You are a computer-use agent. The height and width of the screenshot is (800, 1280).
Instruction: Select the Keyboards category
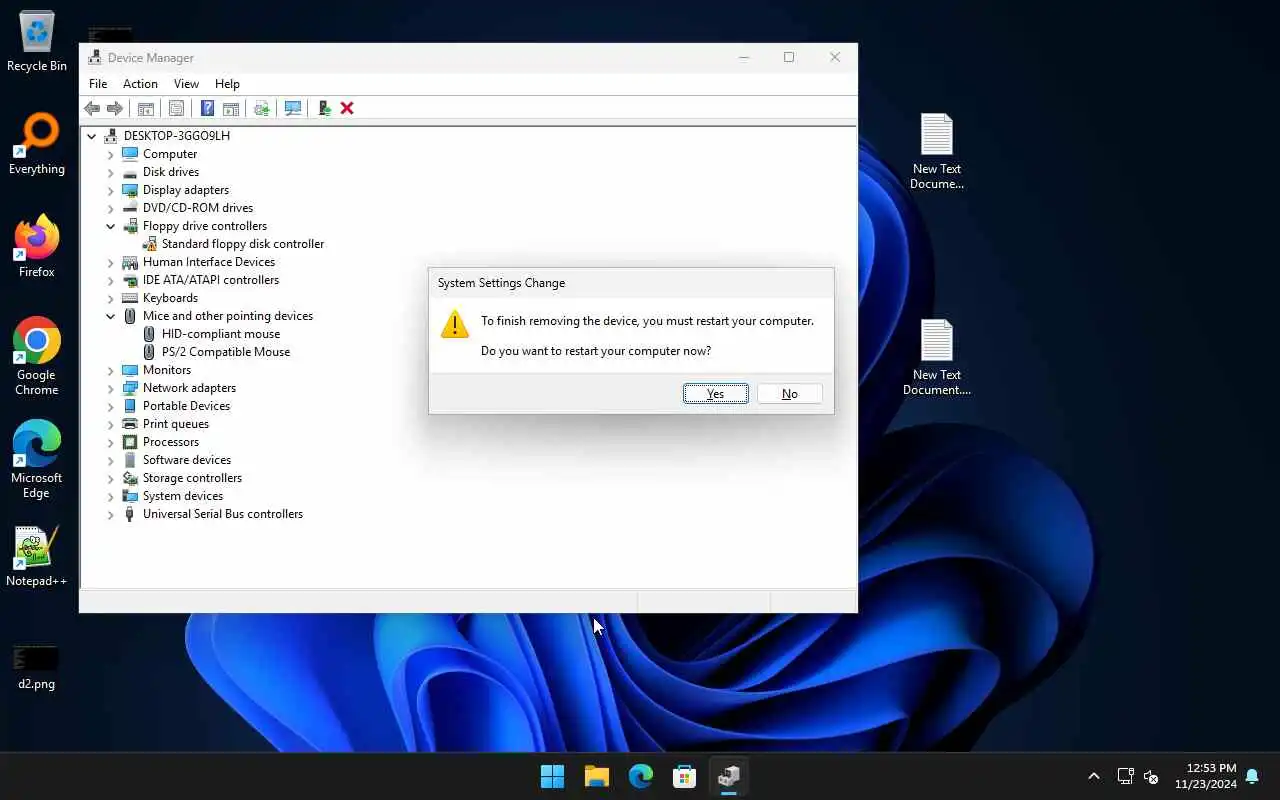point(170,298)
